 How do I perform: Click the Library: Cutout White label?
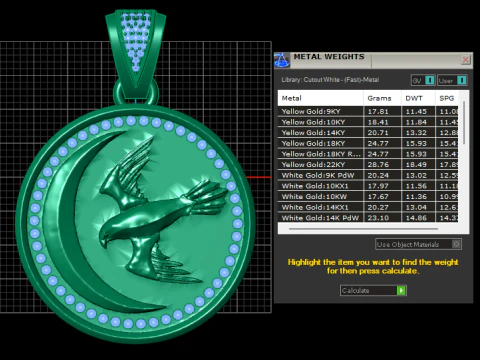330,80
